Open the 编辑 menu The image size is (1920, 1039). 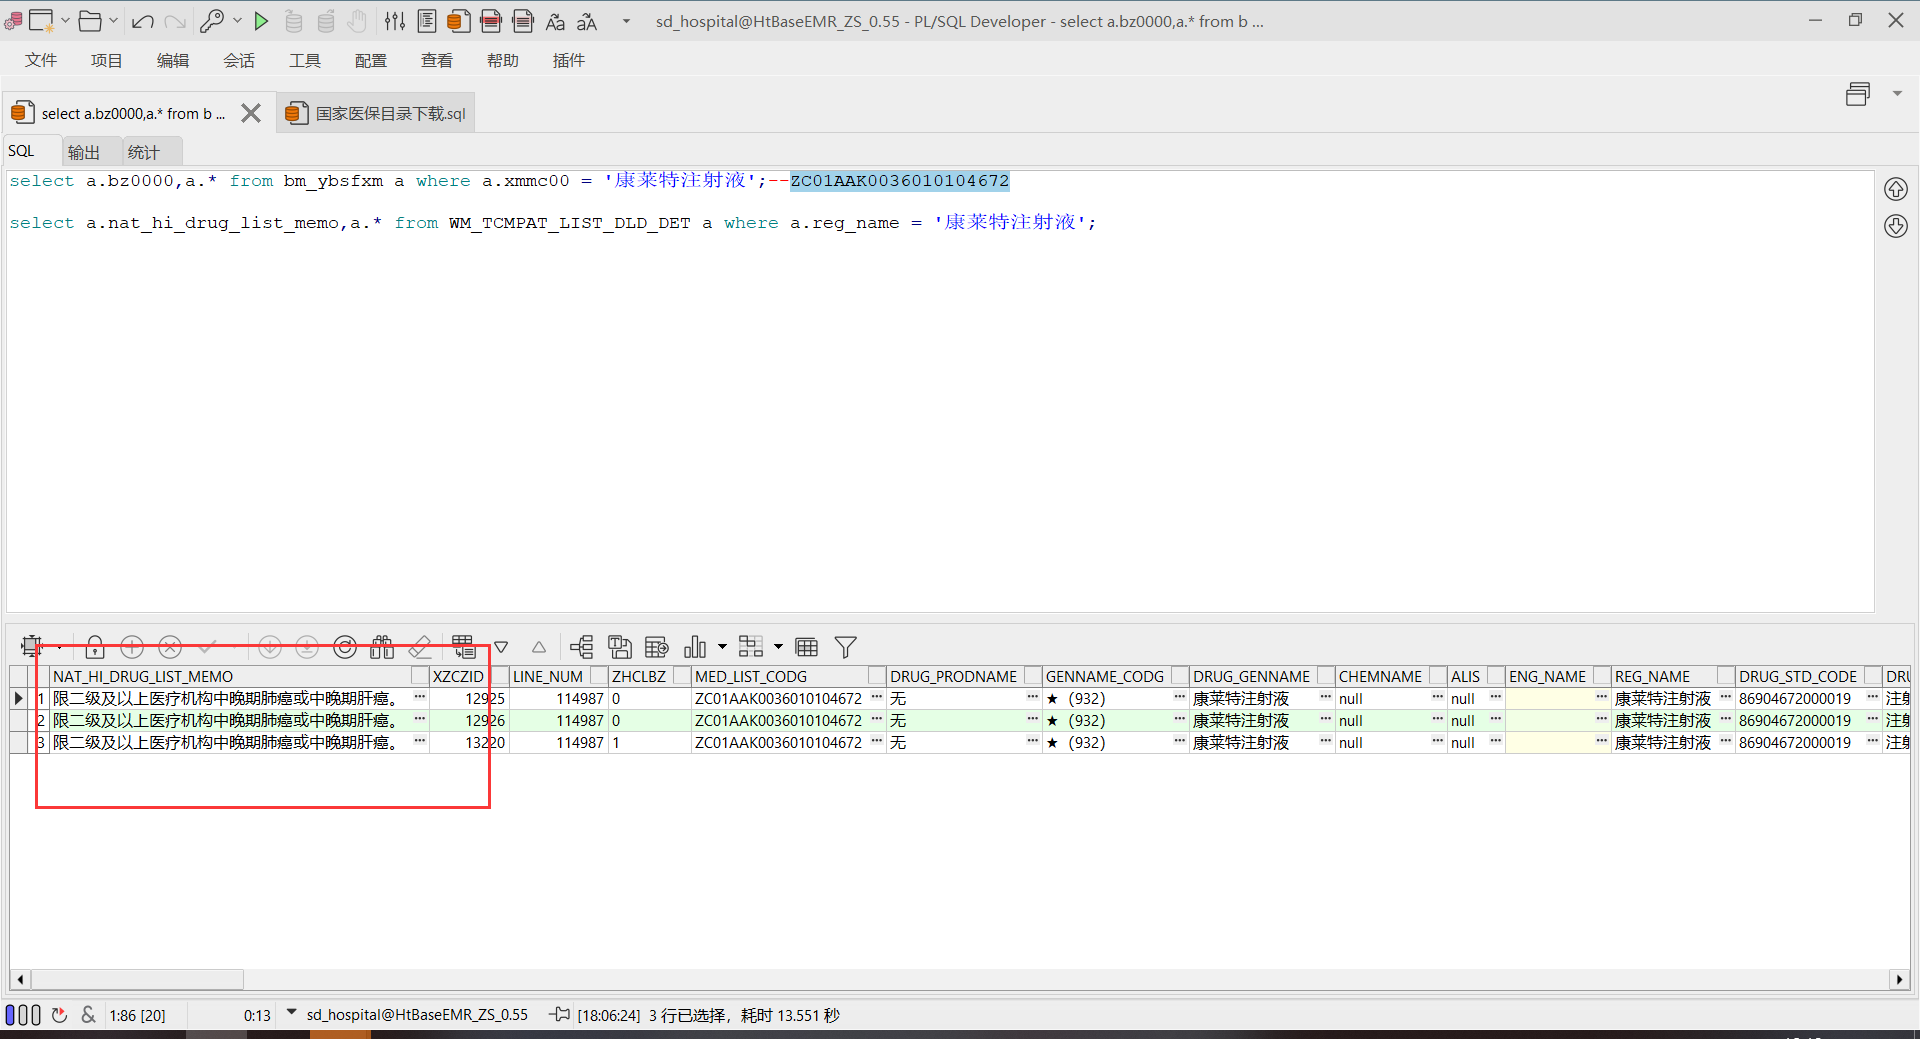click(x=173, y=61)
